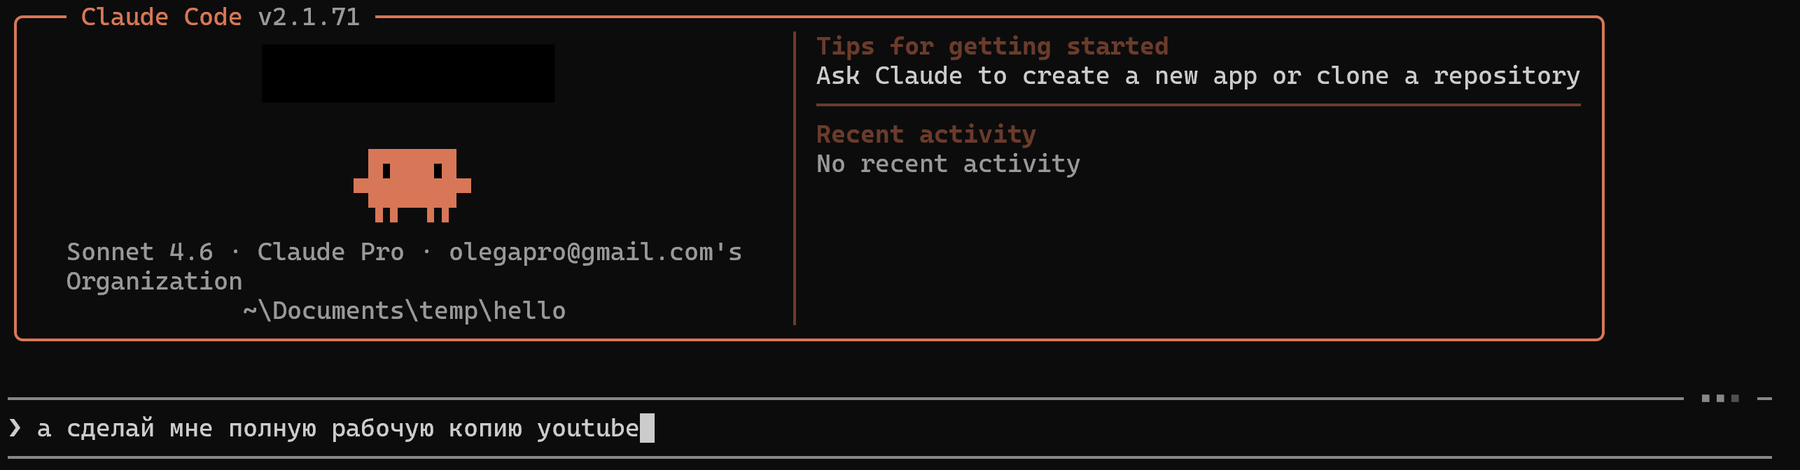
Task: Click the three-dot indicator above the prompt
Action: click(1720, 398)
